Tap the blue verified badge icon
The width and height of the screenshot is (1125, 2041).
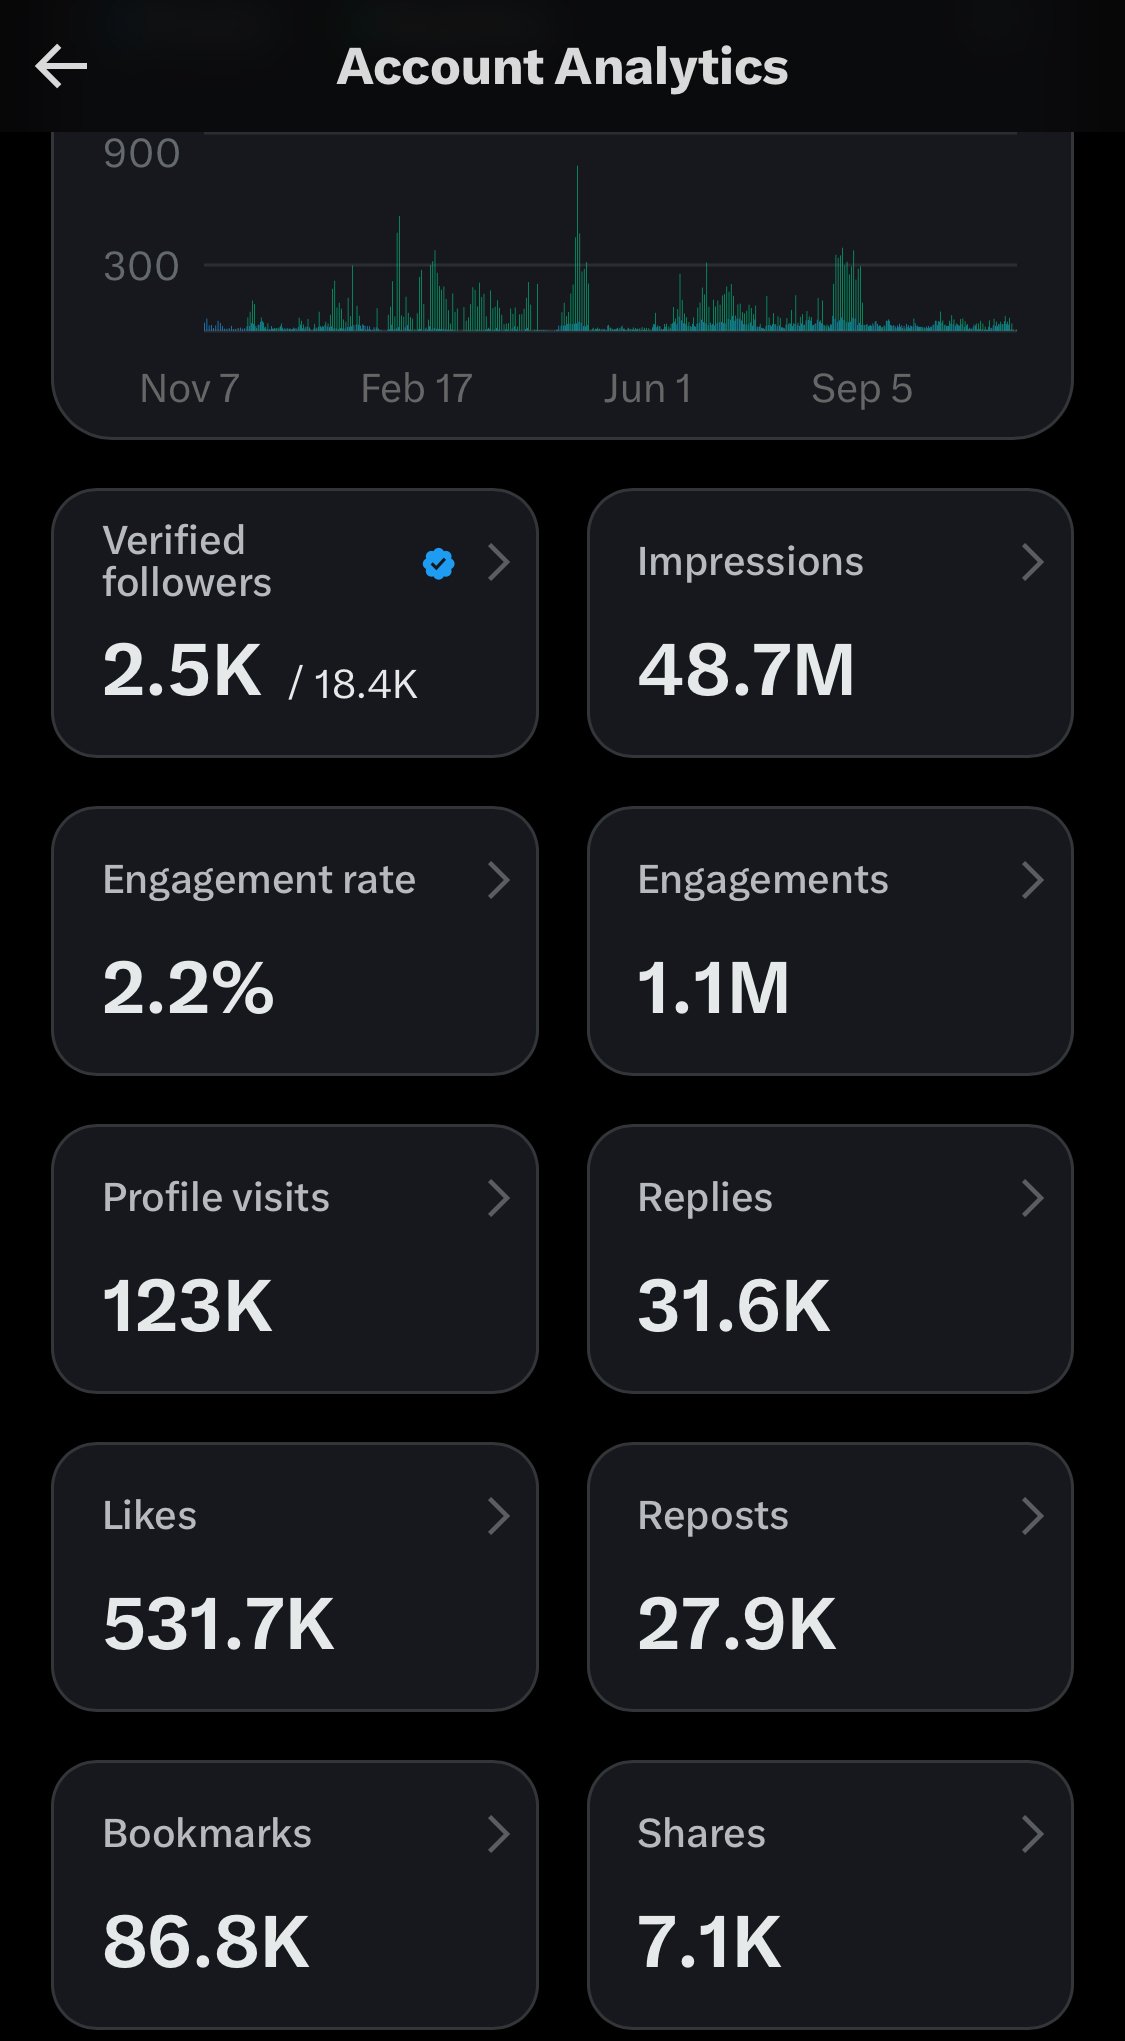[438, 564]
